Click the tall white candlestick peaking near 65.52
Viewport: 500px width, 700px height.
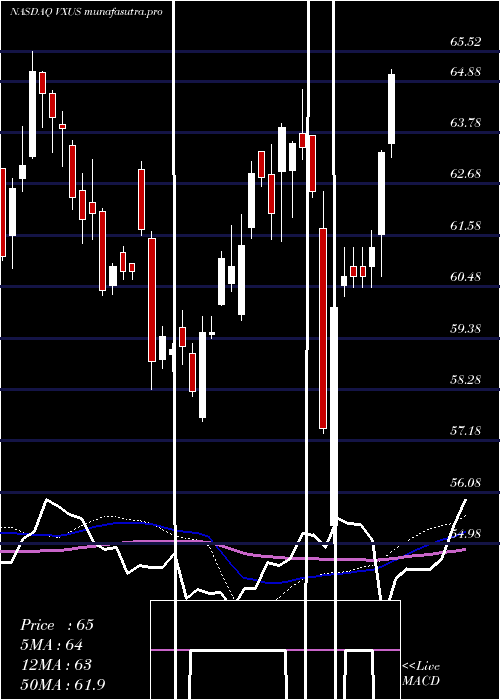tap(33, 114)
